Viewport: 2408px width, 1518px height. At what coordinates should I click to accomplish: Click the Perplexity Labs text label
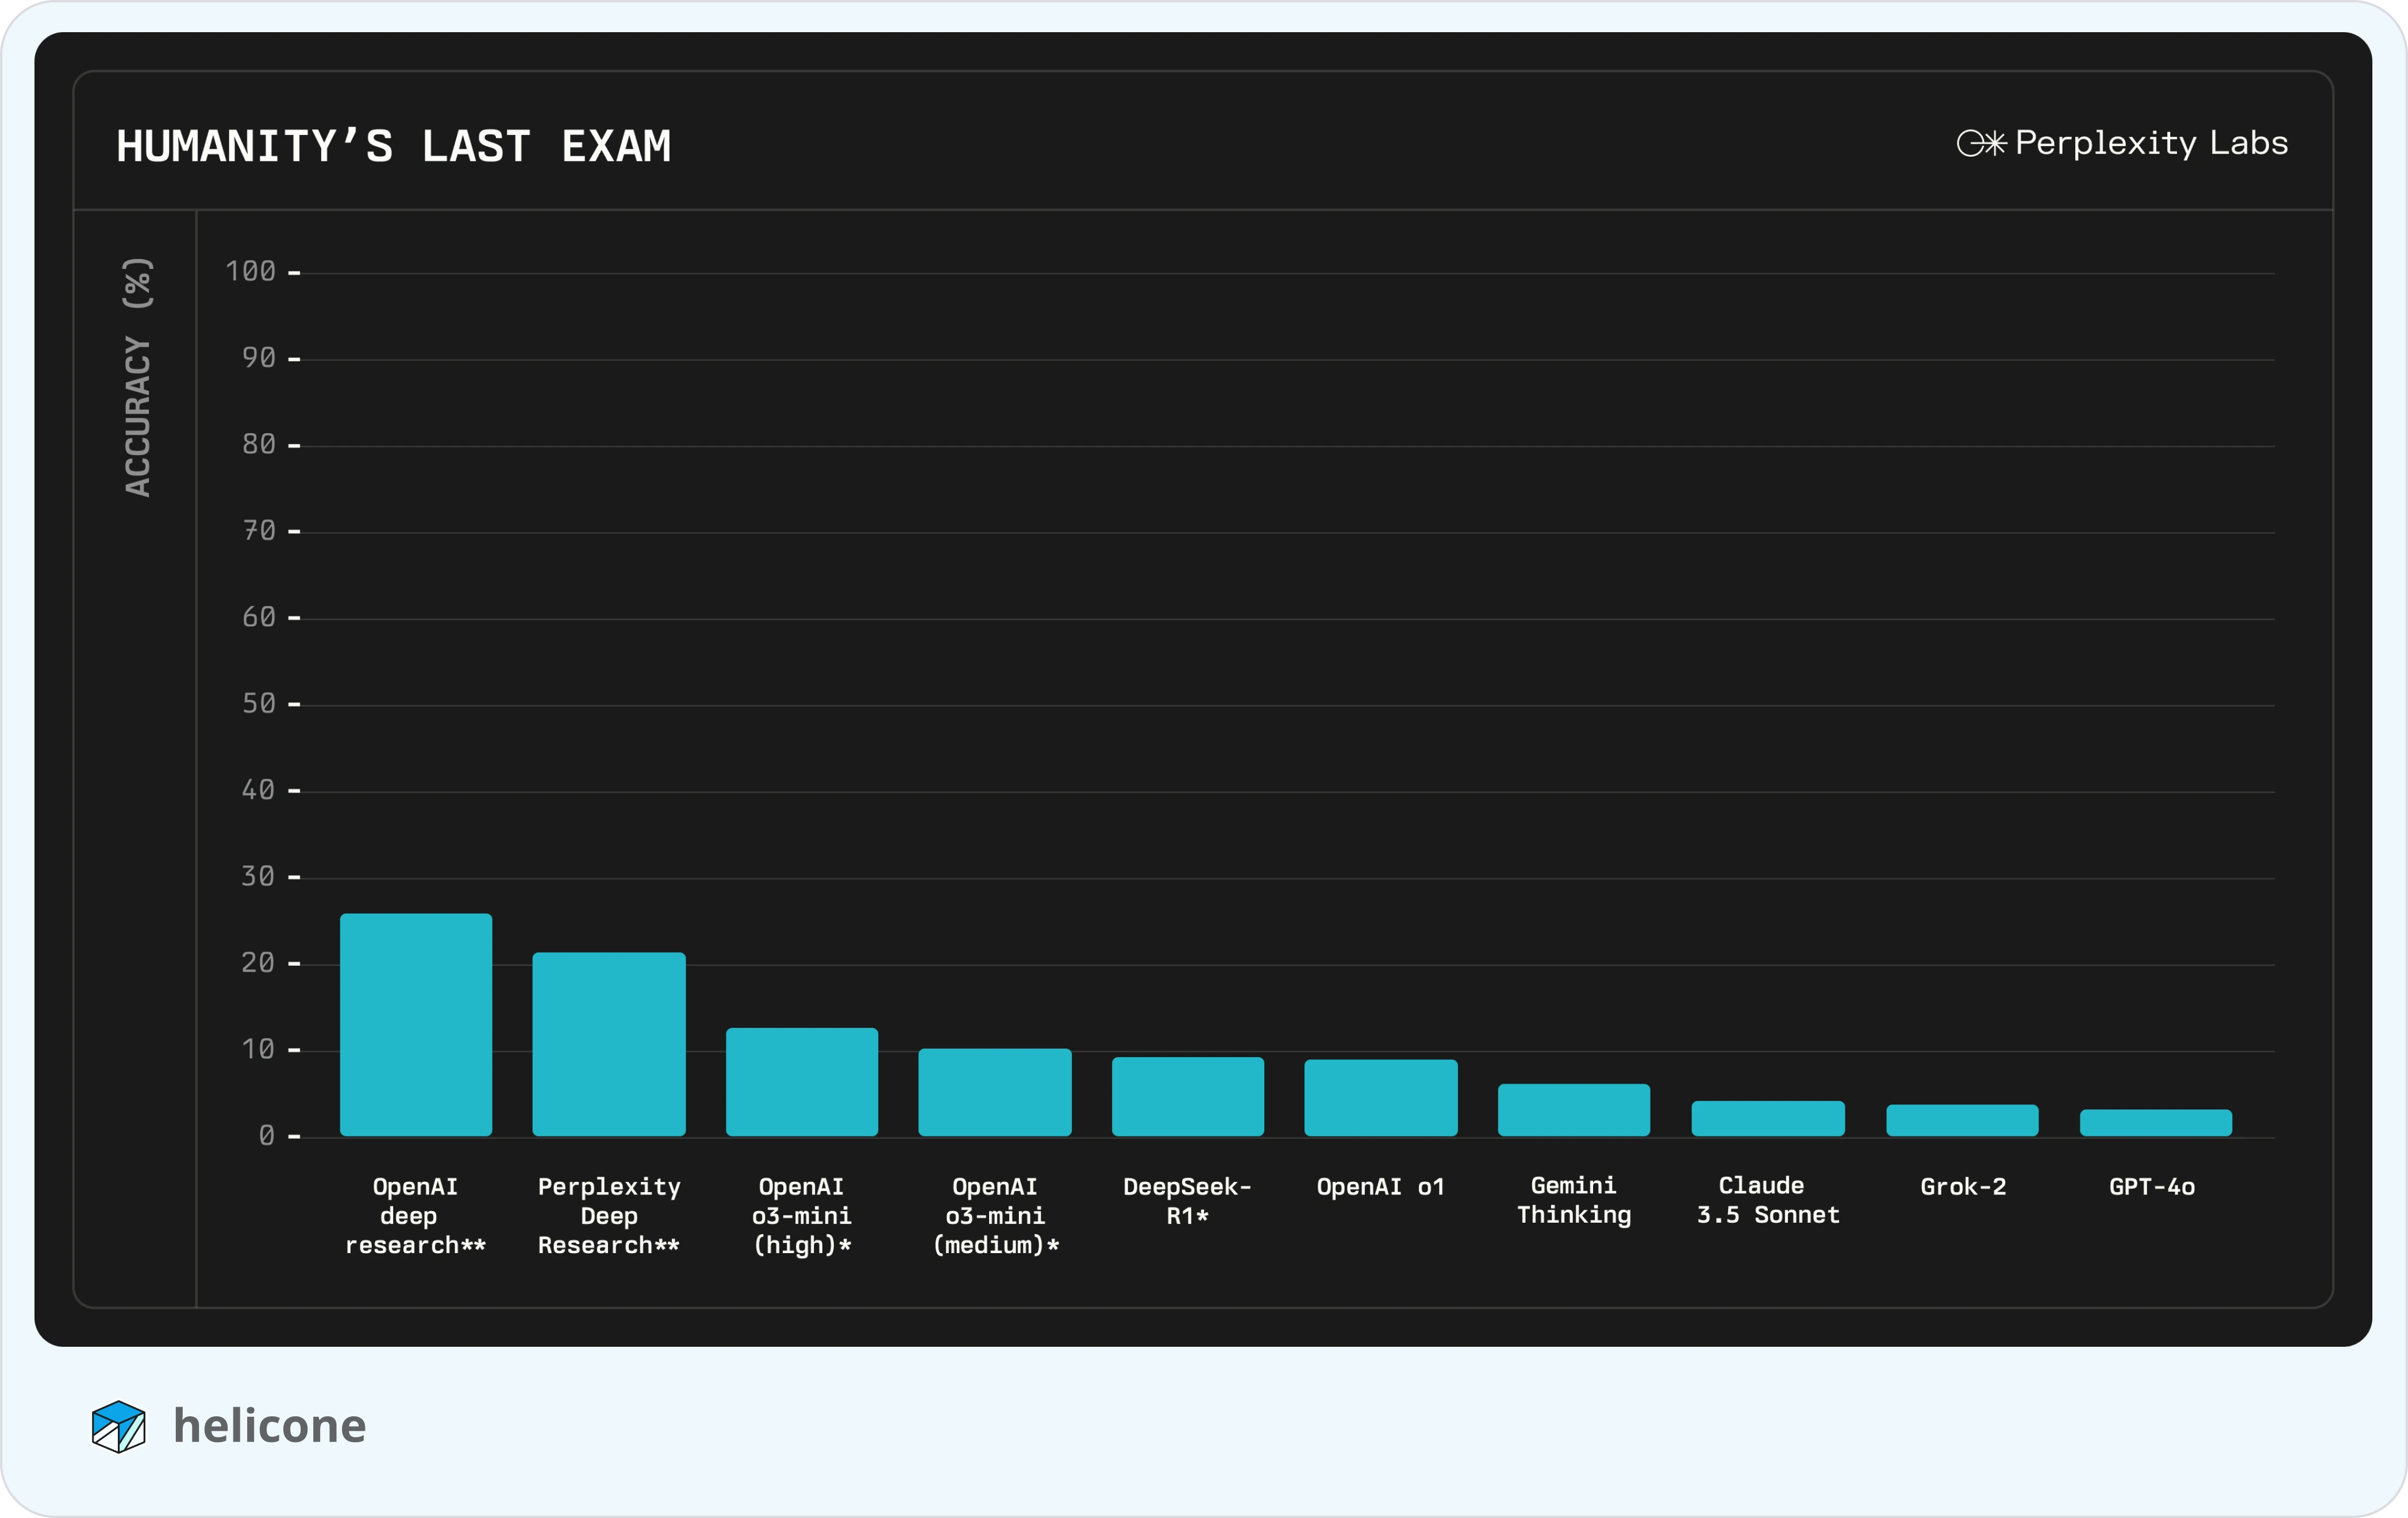click(x=2151, y=143)
